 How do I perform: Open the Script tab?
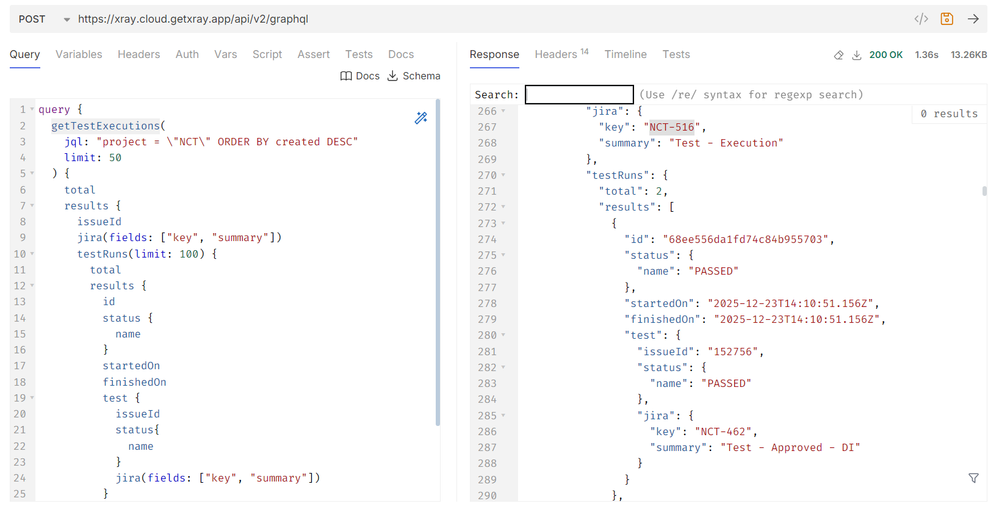[267, 55]
